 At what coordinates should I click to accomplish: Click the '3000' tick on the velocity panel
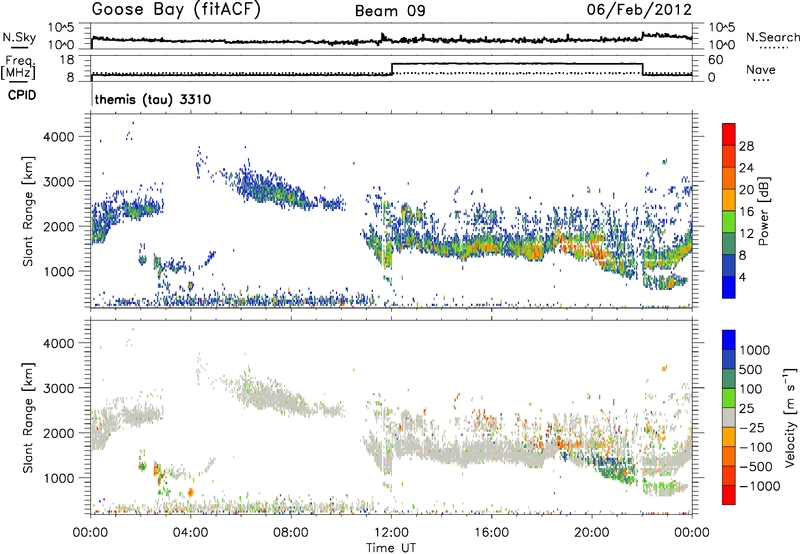pos(58,388)
